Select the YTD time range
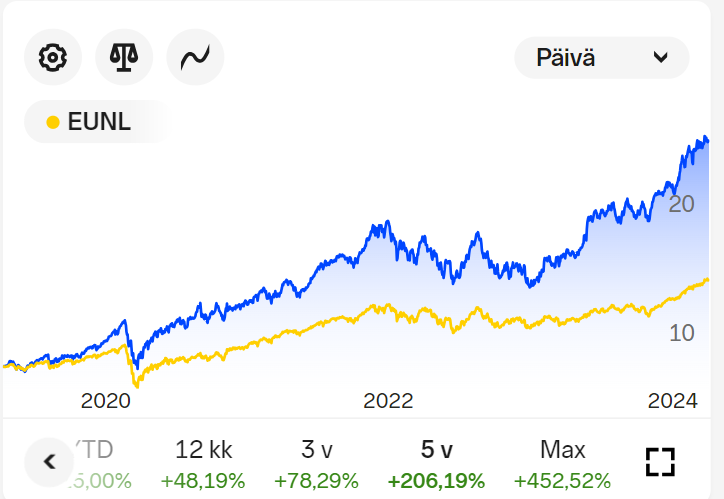Viewport: 724px width, 499px height. tap(100, 450)
